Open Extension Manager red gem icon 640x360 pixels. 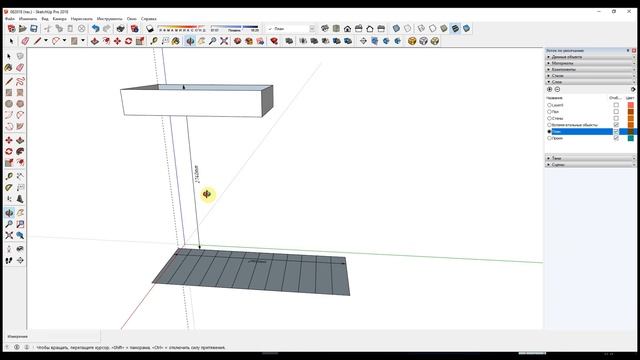(x=274, y=41)
